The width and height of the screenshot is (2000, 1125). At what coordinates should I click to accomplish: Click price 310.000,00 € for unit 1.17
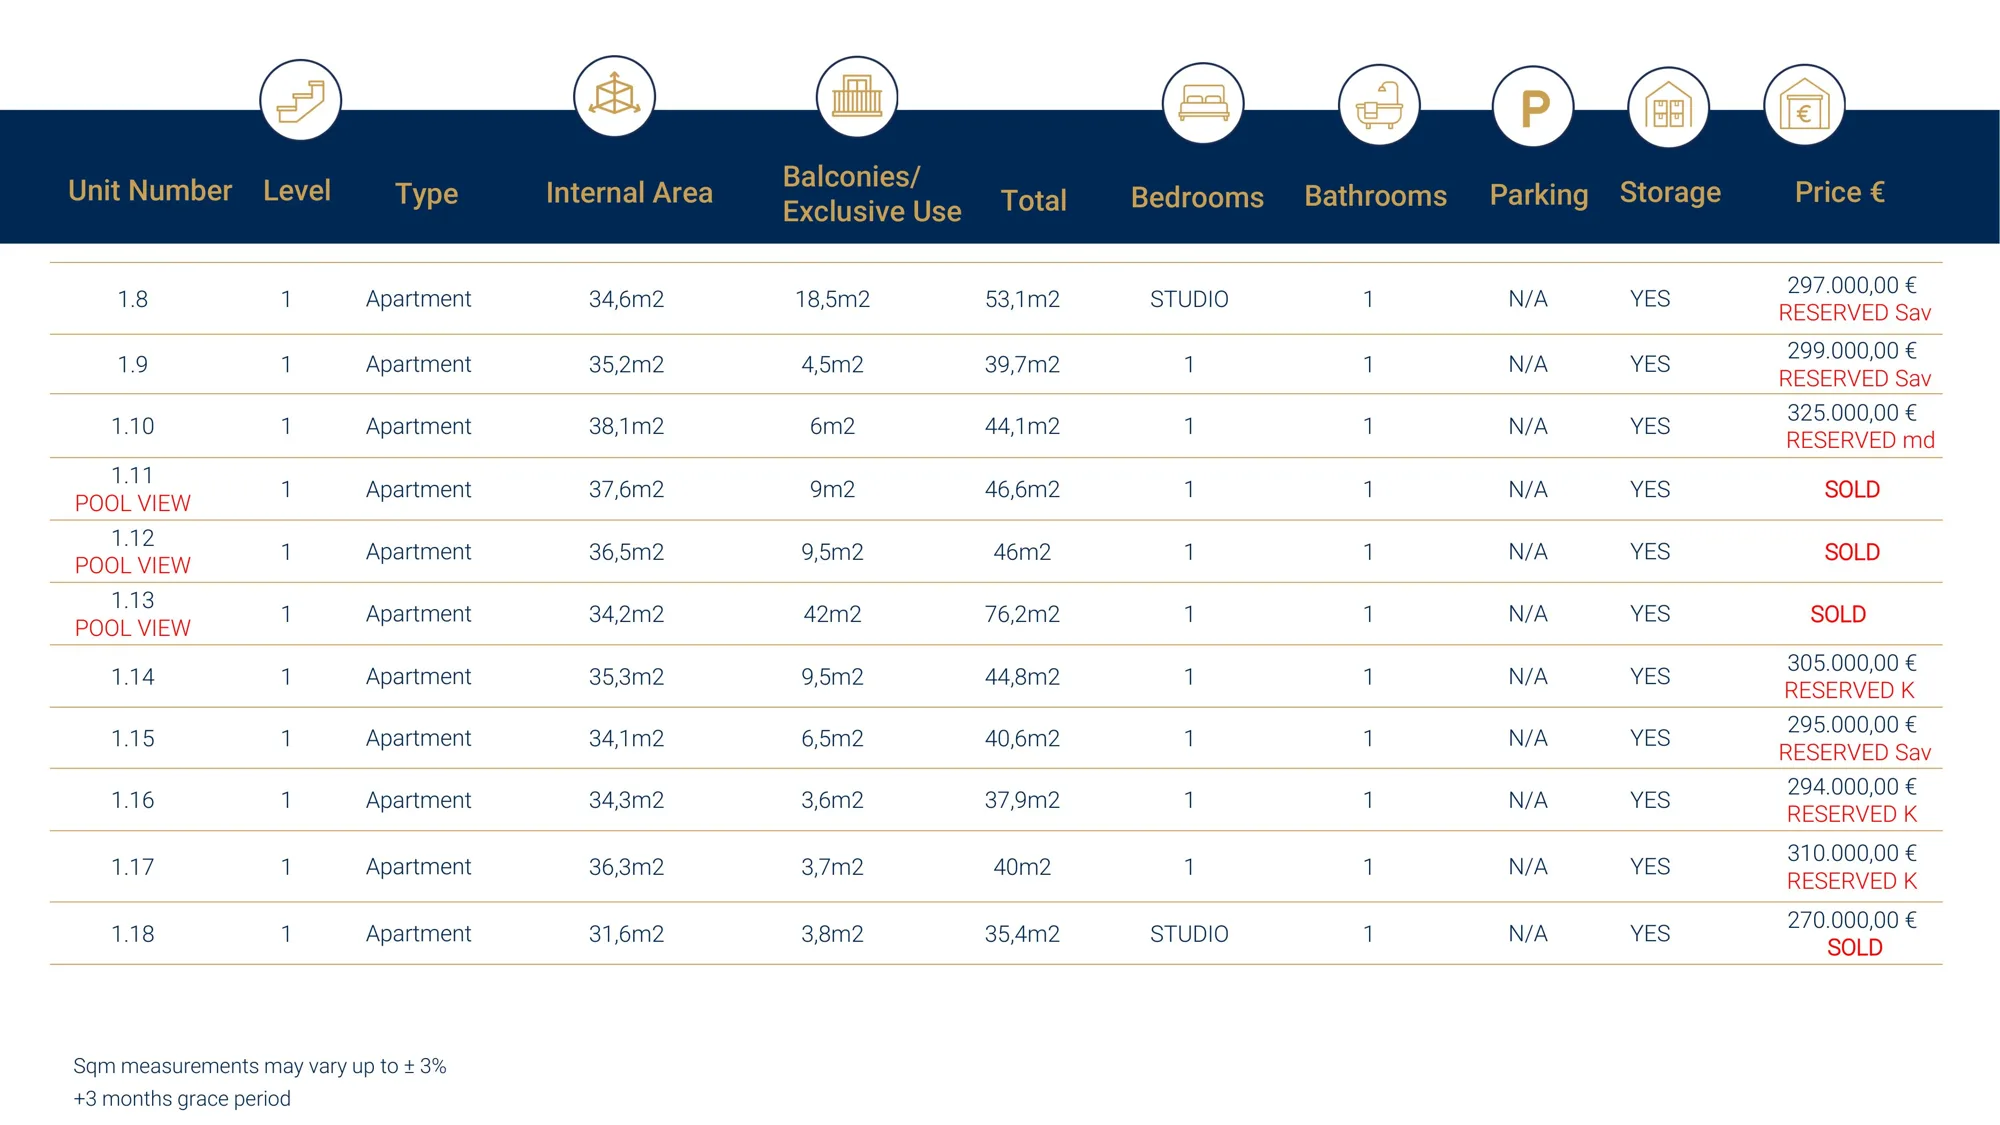coord(1852,853)
